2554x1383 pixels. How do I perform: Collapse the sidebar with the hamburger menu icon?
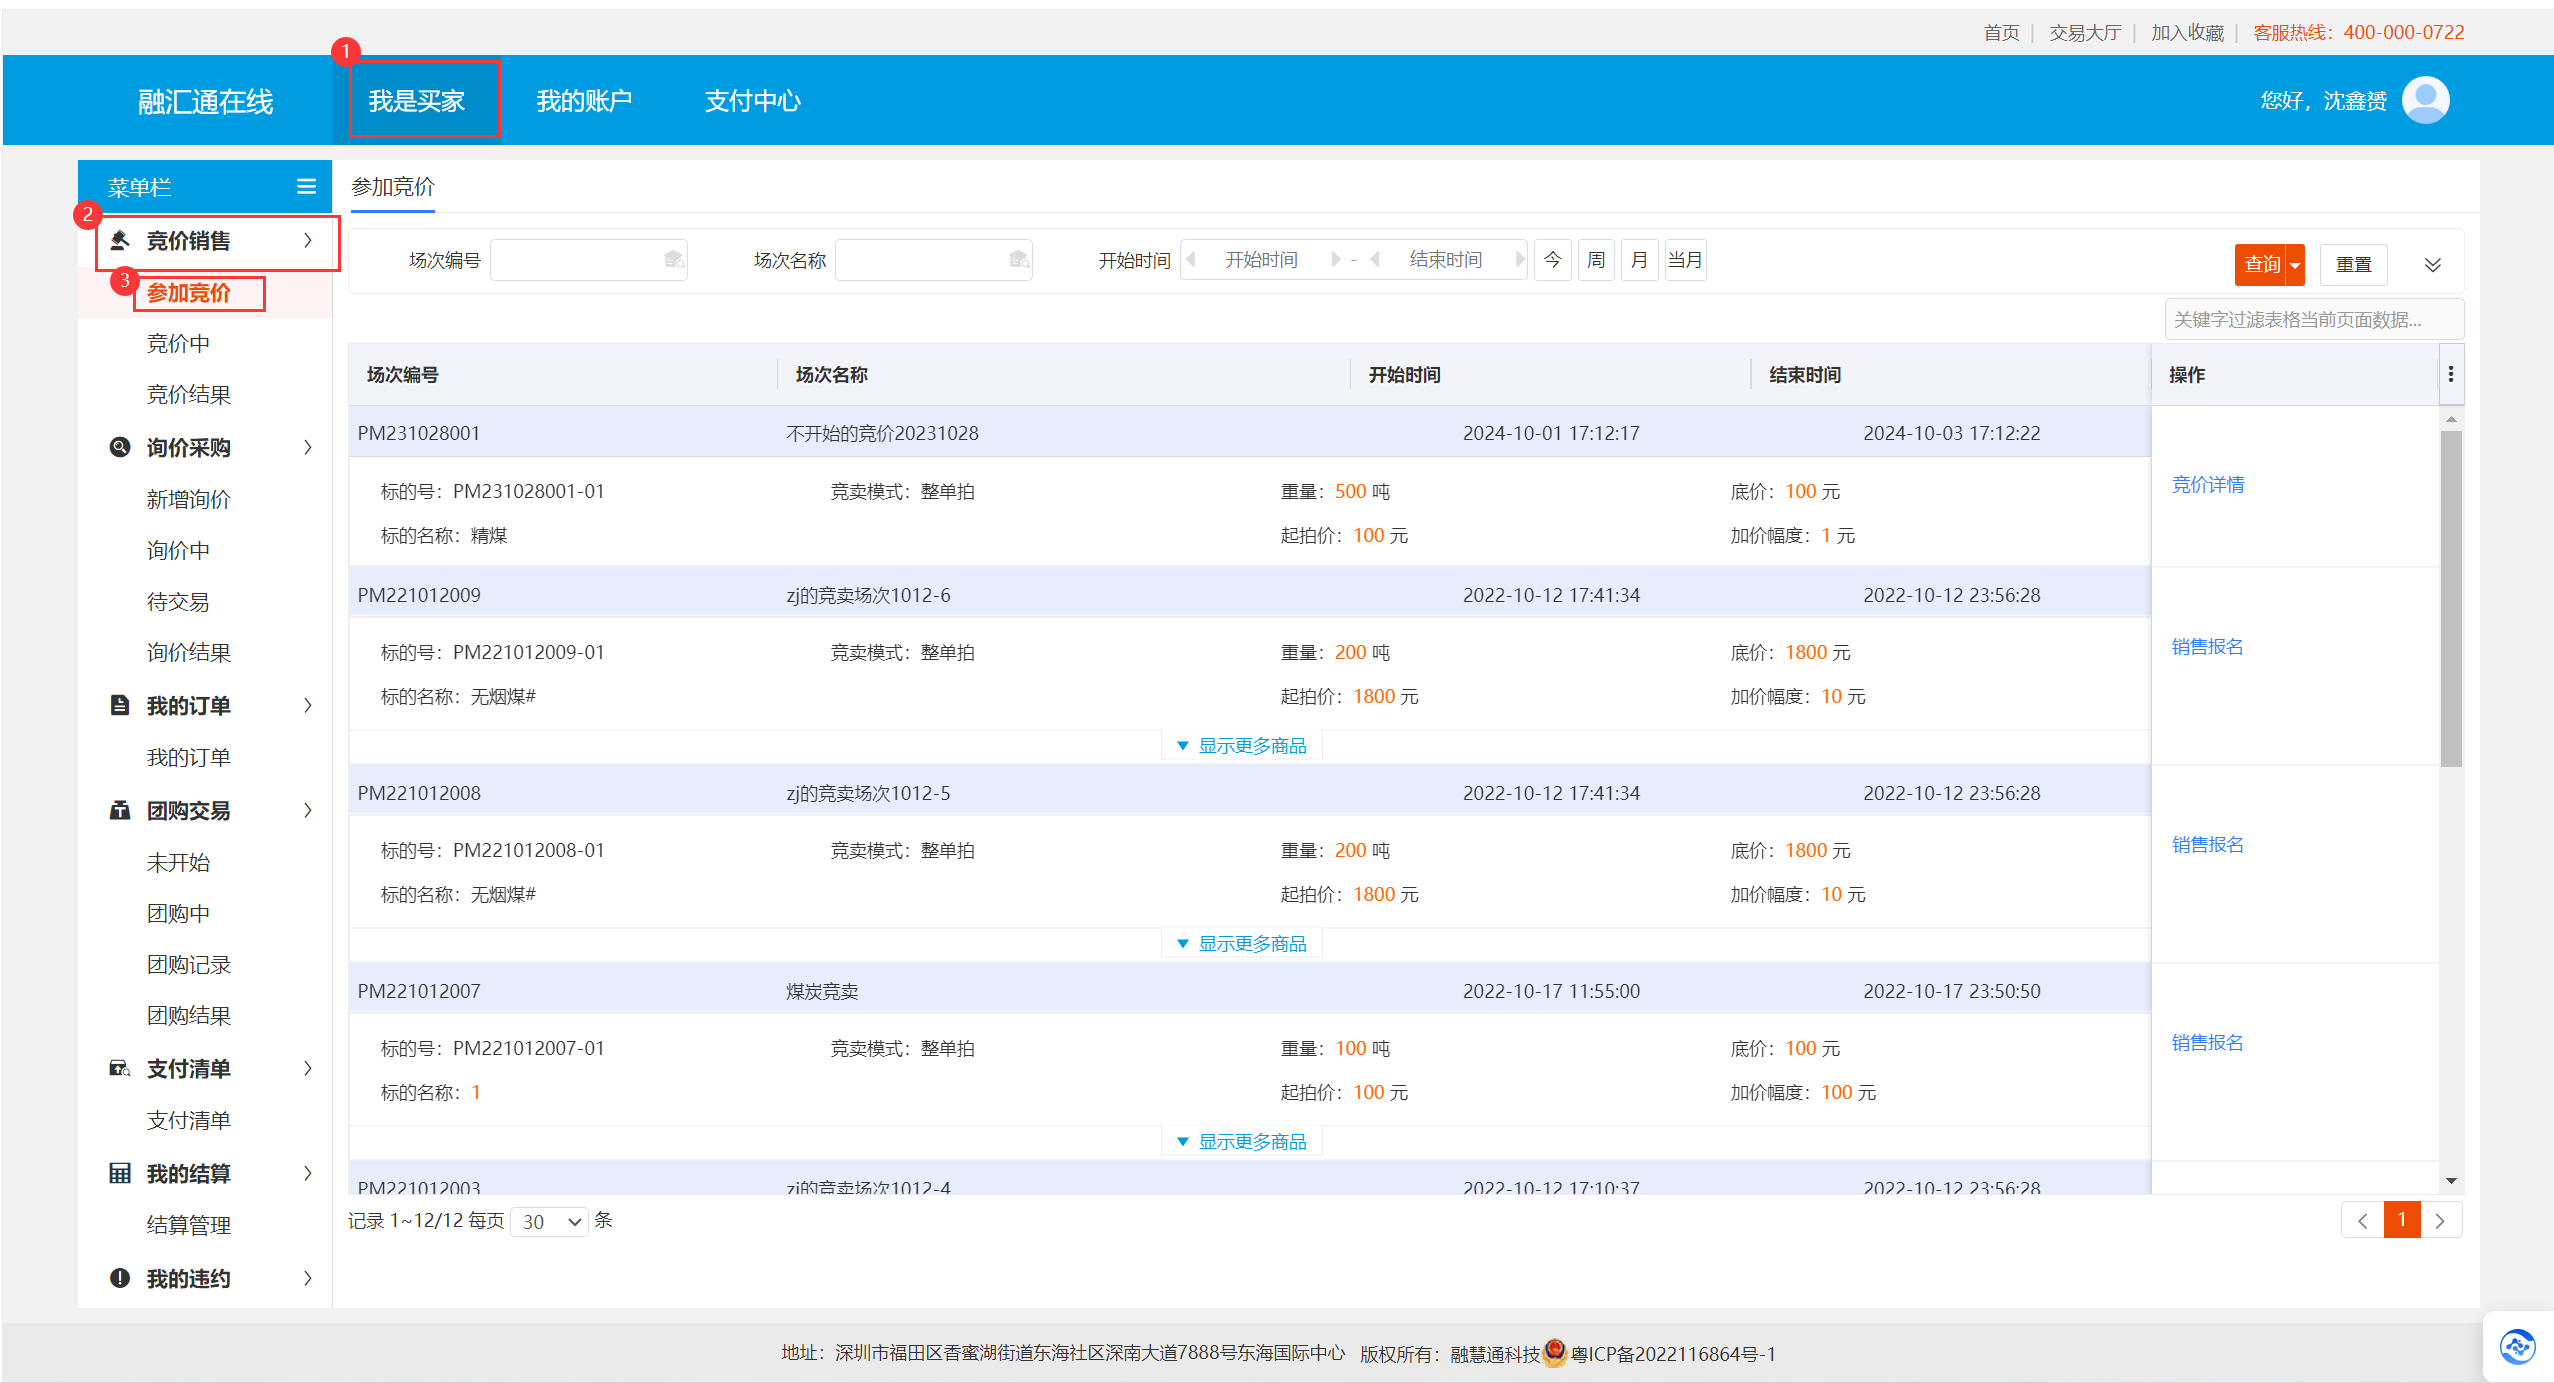click(x=306, y=187)
